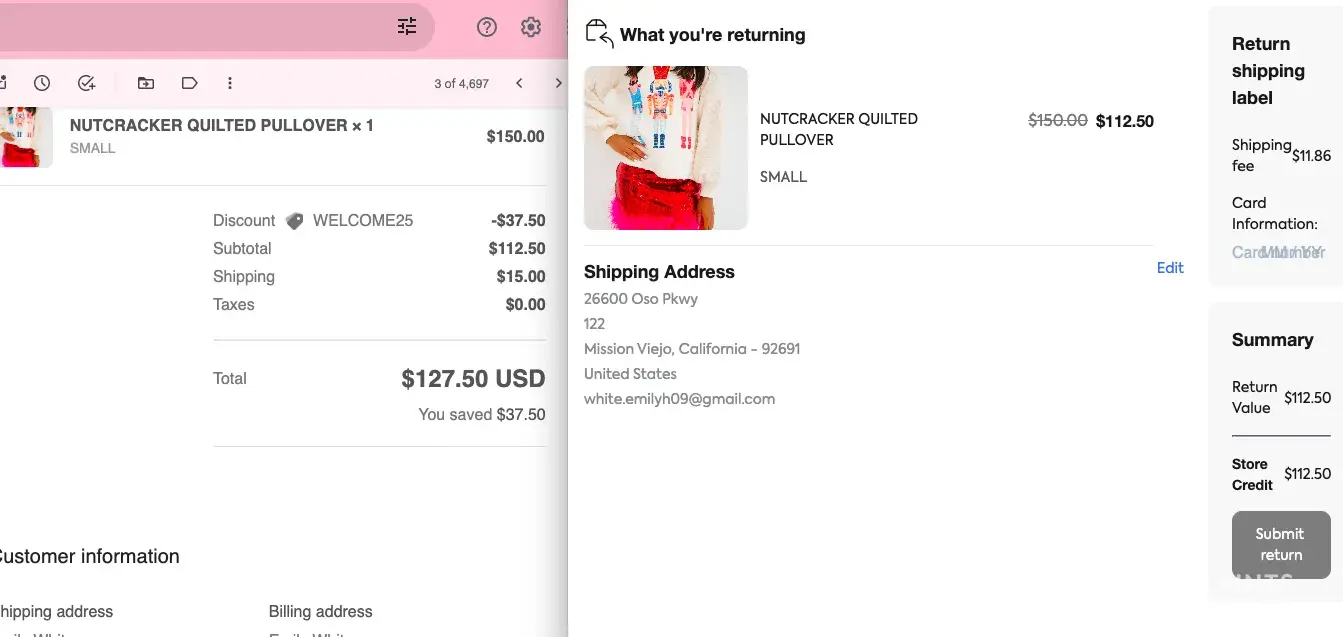Open the Labels icon
The width and height of the screenshot is (1343, 637).
click(189, 83)
